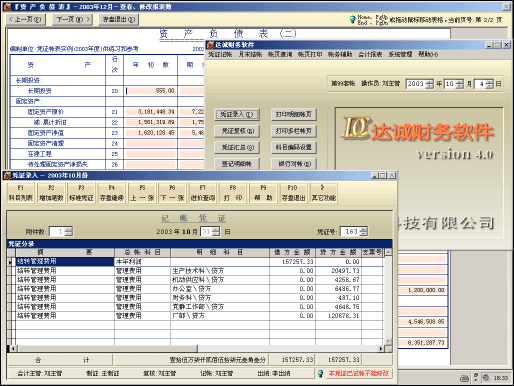
Task: Adjust the month 10 stepper in main window
Action: (x=460, y=84)
